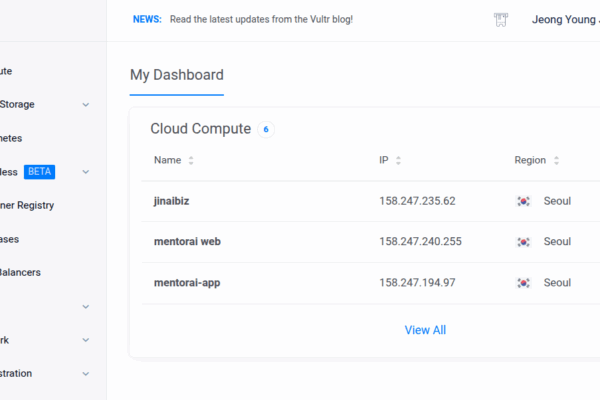Expand the unlabeled sidebar section below Load Balancers
The width and height of the screenshot is (600, 400).
click(x=86, y=307)
